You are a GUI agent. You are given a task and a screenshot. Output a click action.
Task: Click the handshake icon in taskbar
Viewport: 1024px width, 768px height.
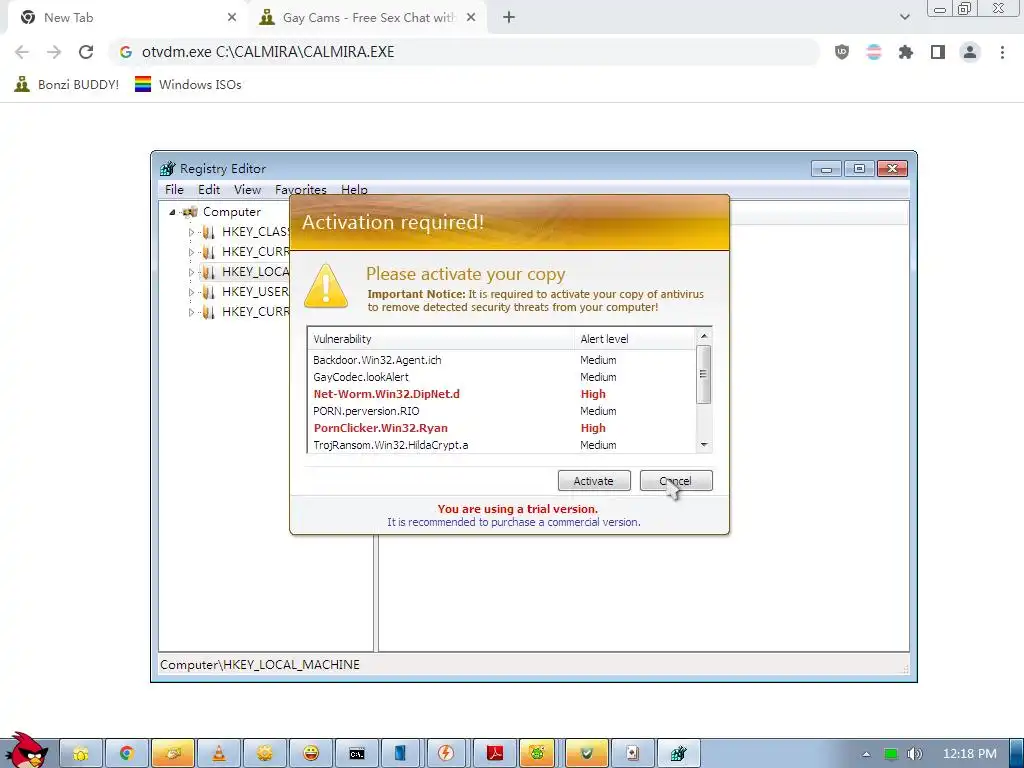(x=173, y=754)
